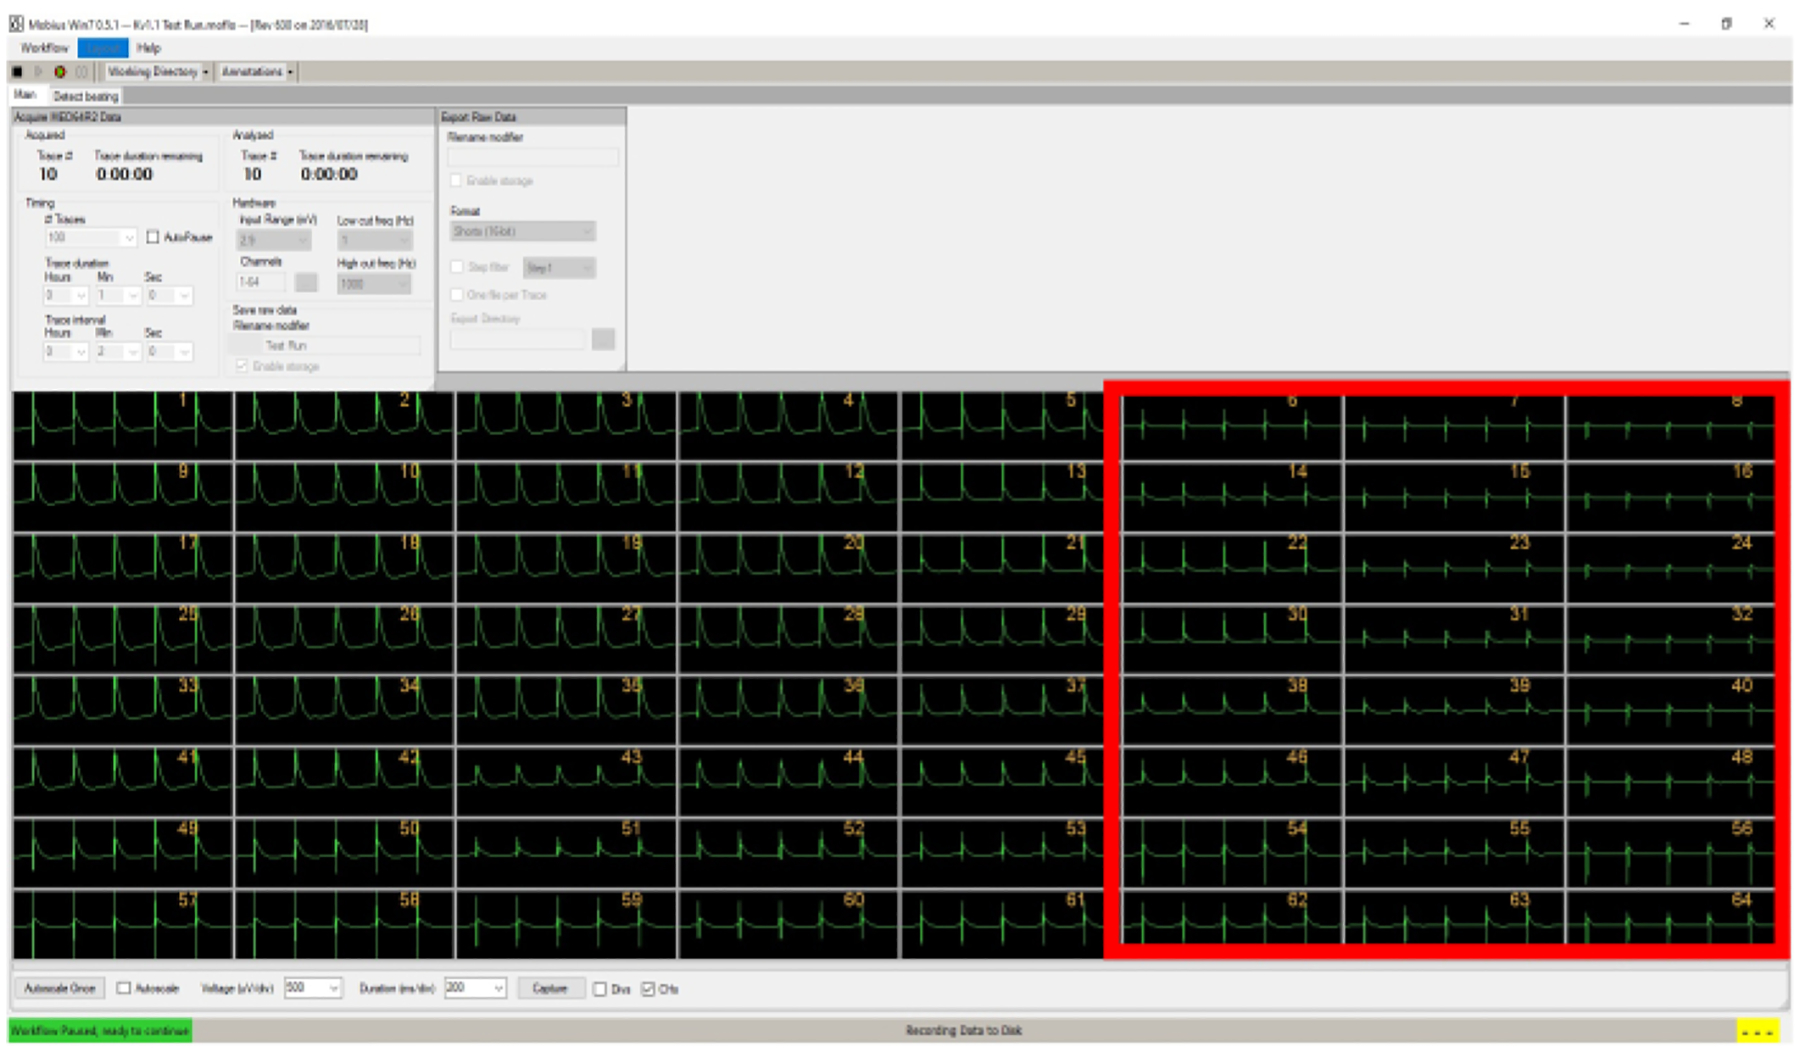Image resolution: width=1800 pixels, height=1052 pixels.
Task: Open Trace duration Sec dropdown
Action: click(183, 296)
